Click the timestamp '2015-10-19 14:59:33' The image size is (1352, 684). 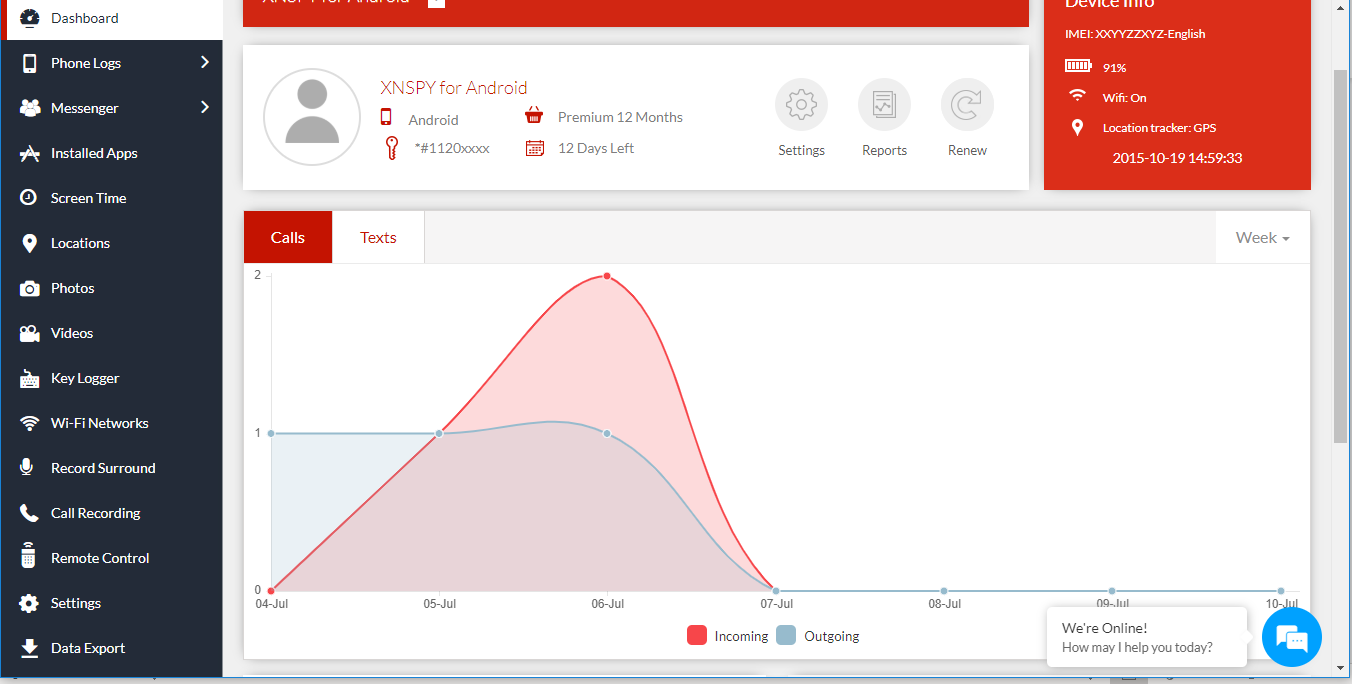[x=1178, y=158]
